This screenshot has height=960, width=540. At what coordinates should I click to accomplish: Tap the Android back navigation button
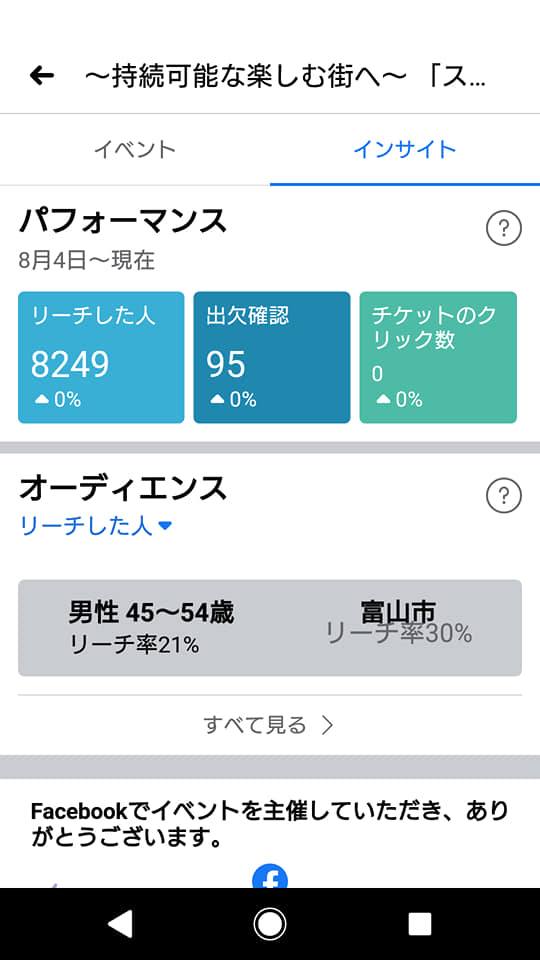click(120, 924)
